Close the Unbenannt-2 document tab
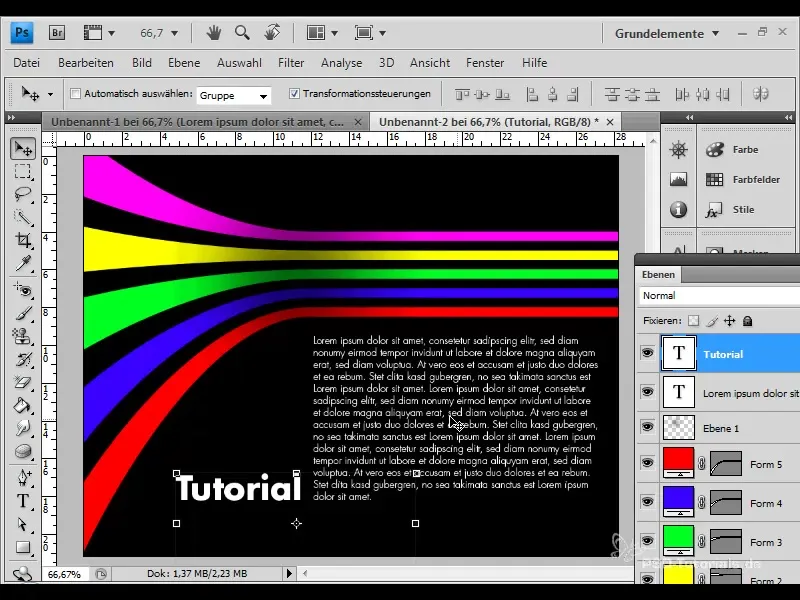This screenshot has height=600, width=800. coord(610,122)
